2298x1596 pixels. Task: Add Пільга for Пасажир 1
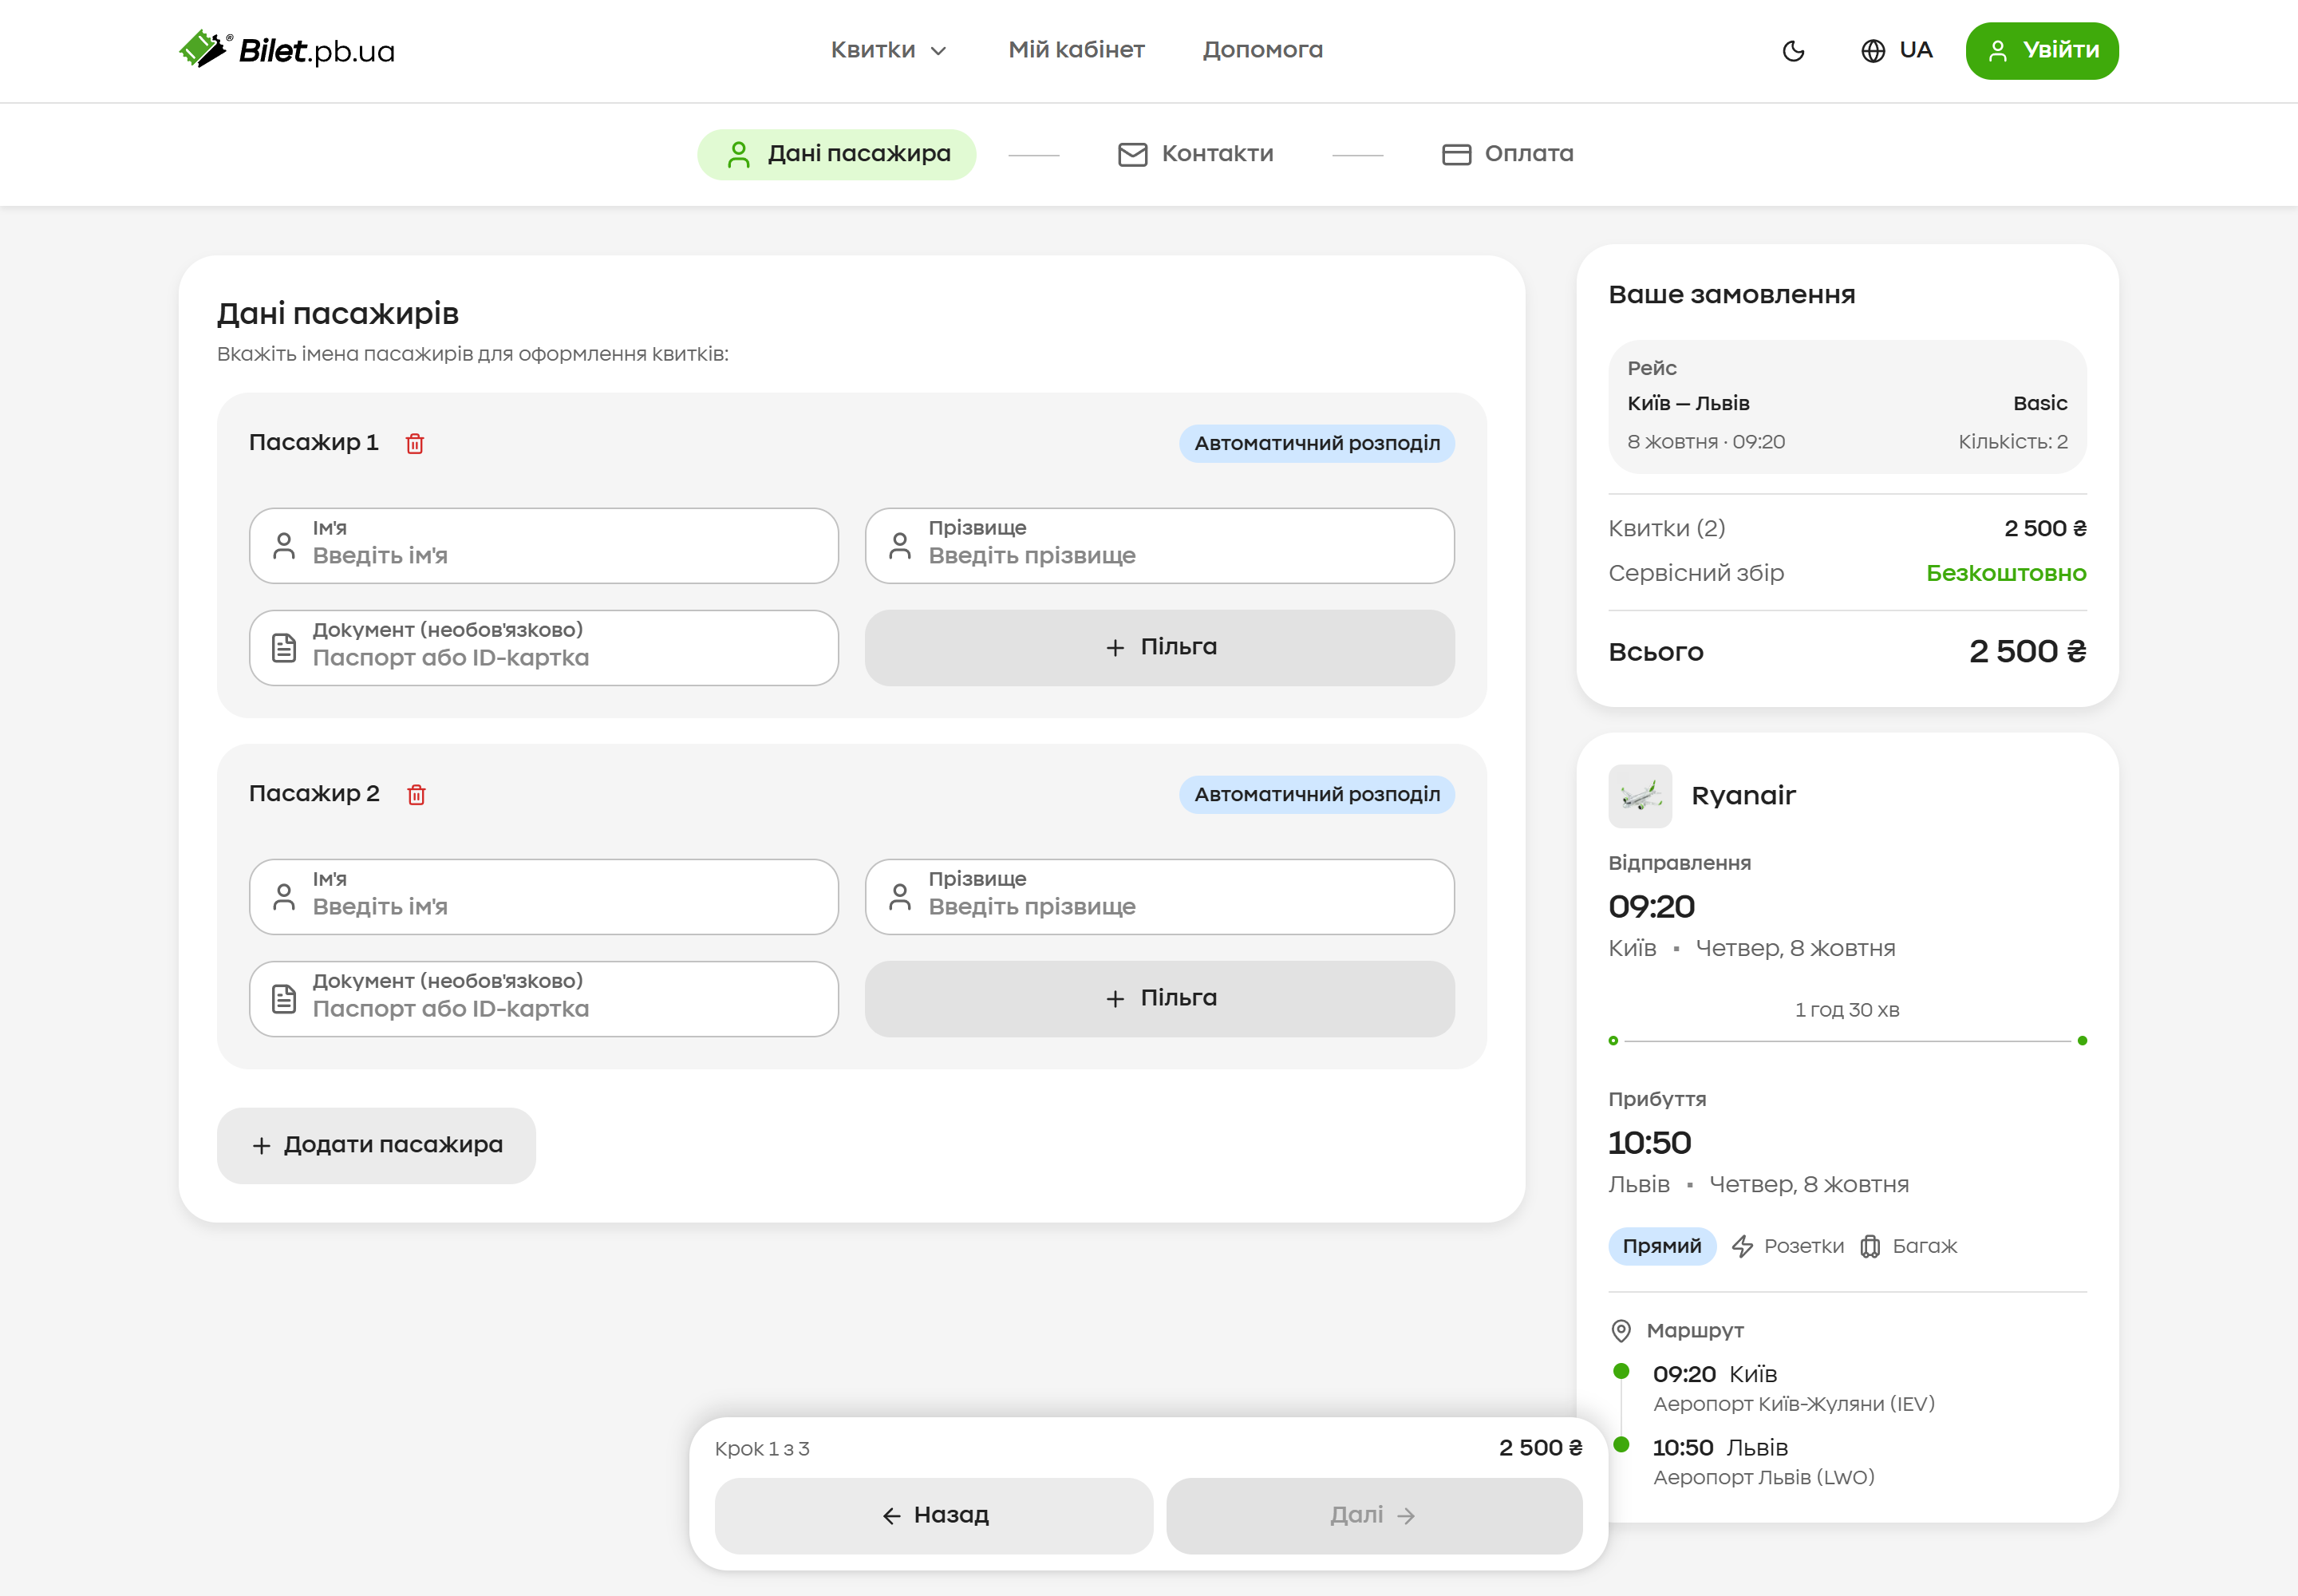1159,648
